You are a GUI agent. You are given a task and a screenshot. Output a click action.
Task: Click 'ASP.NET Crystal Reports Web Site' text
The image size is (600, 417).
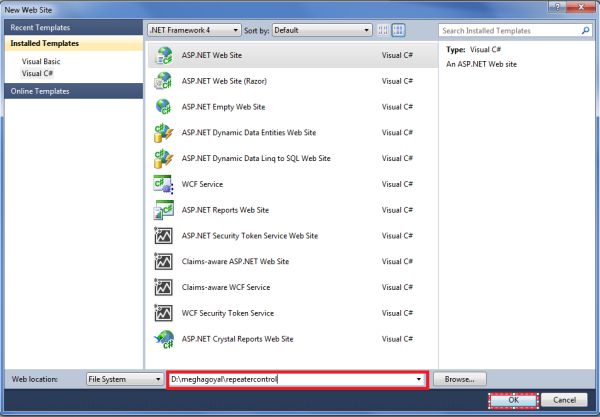coord(238,339)
